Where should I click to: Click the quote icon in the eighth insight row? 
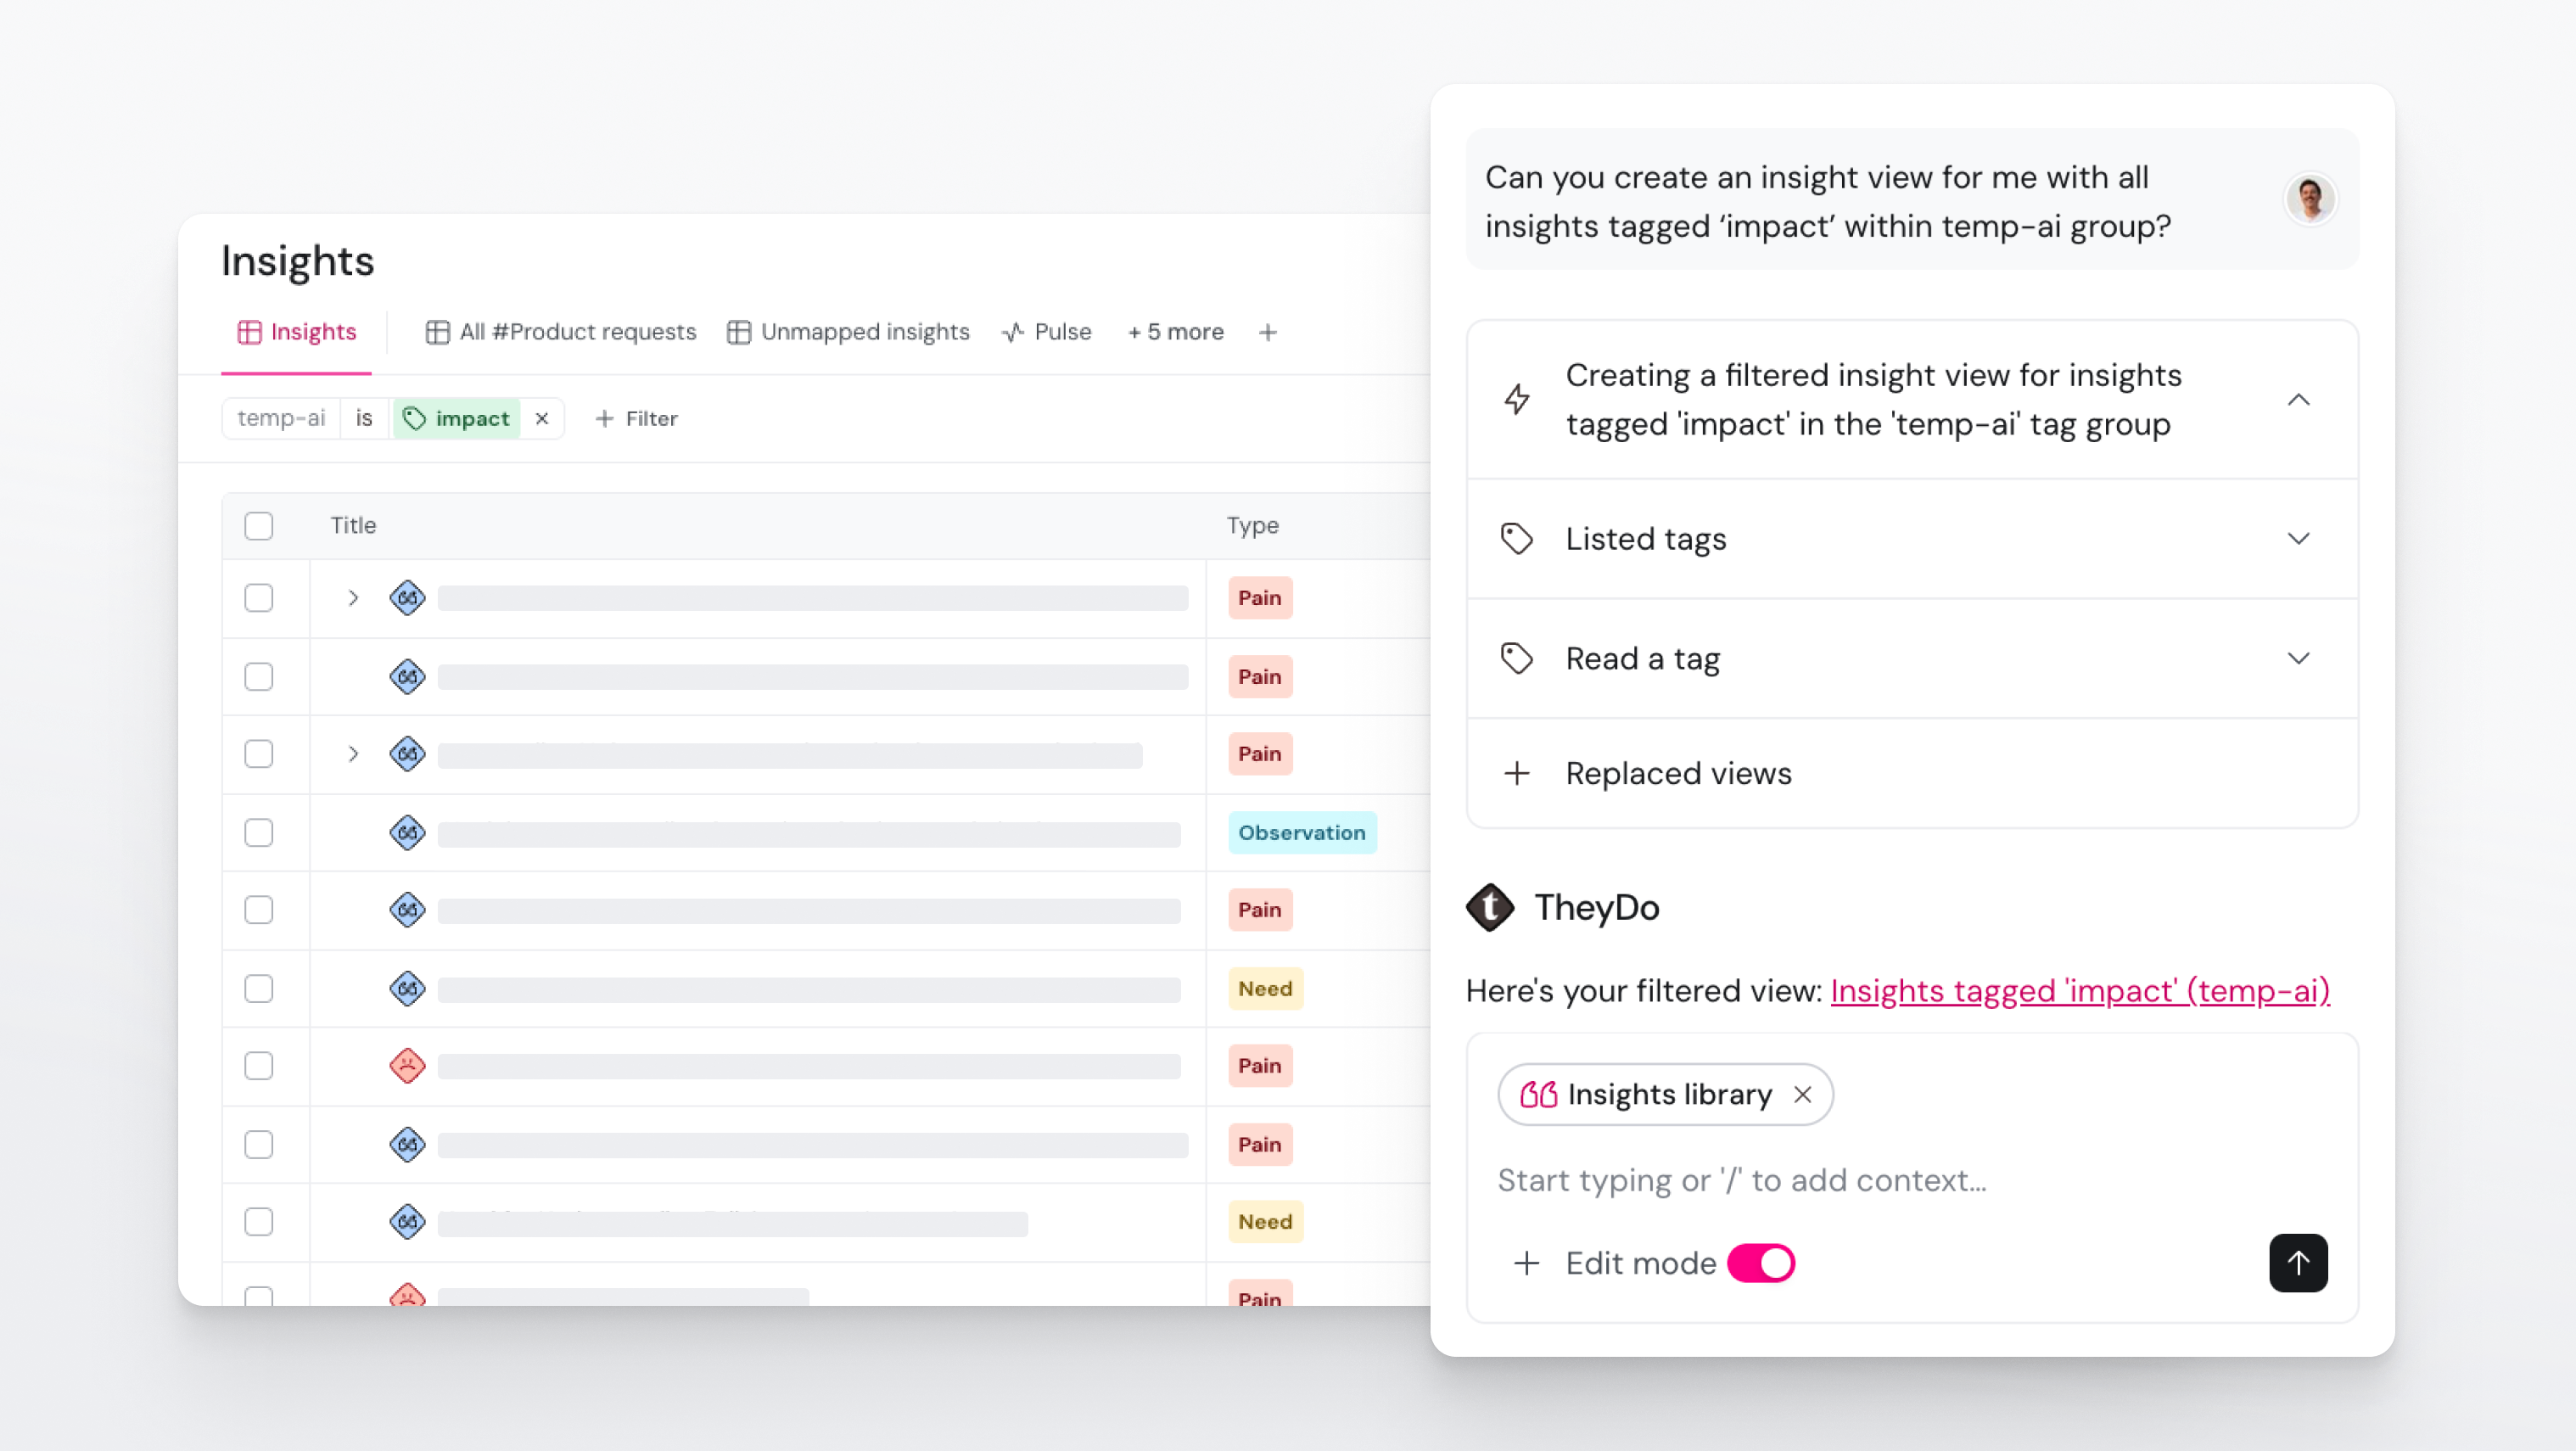click(407, 1145)
